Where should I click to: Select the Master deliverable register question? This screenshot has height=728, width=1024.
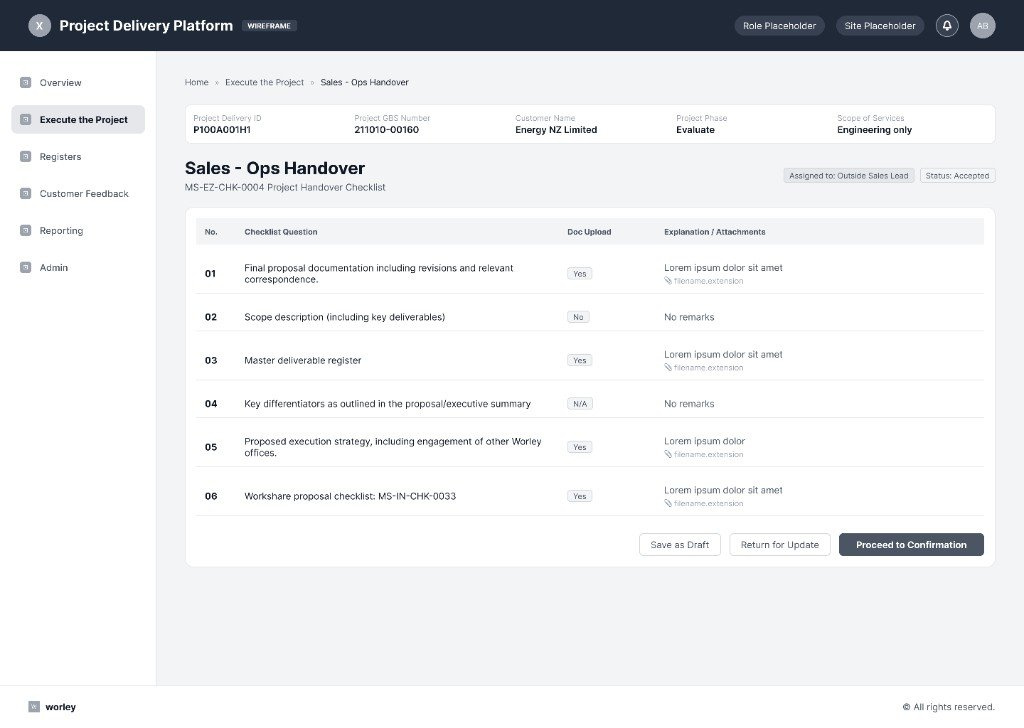click(x=302, y=360)
